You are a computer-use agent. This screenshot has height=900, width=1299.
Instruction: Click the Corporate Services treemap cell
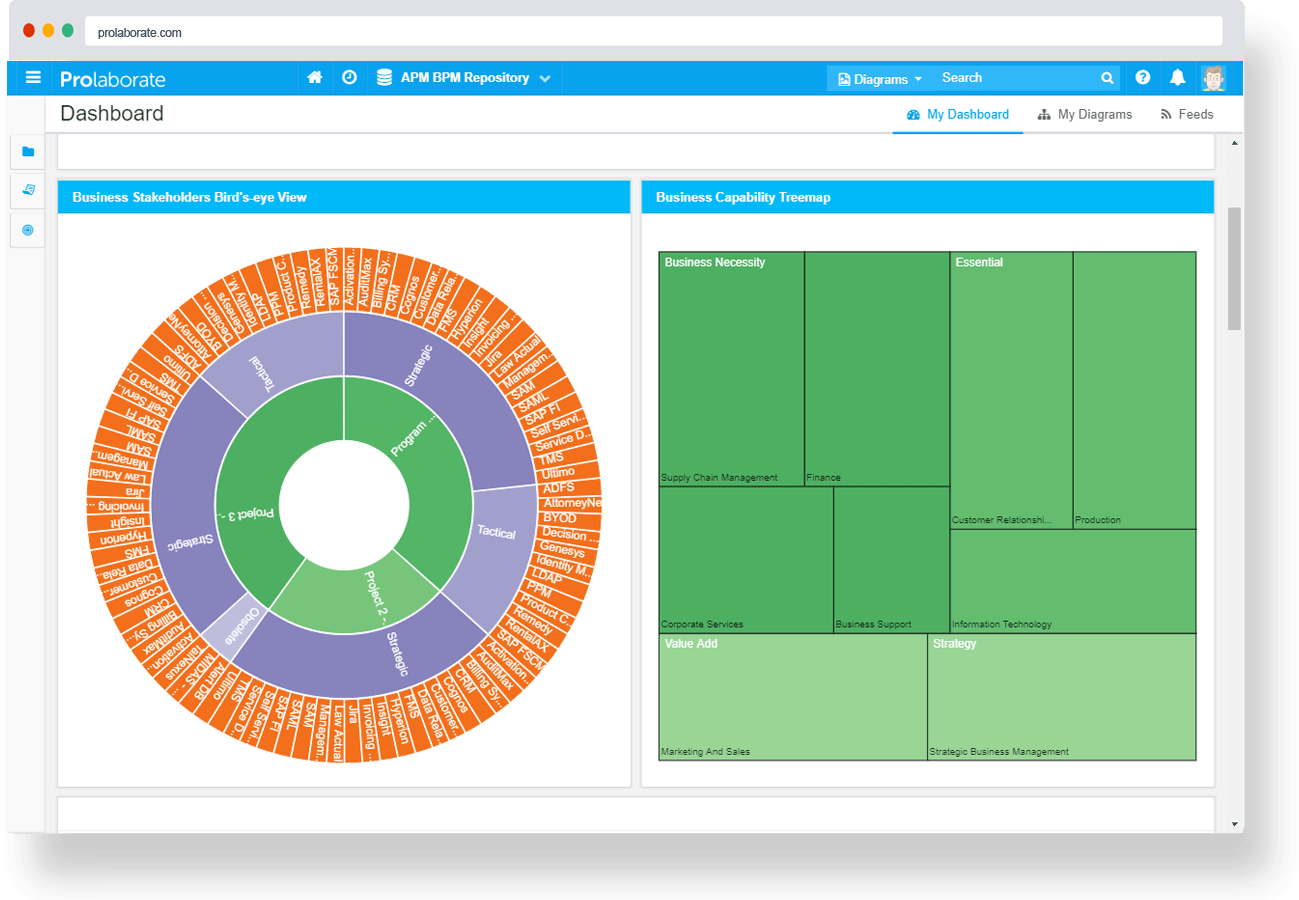746,559
